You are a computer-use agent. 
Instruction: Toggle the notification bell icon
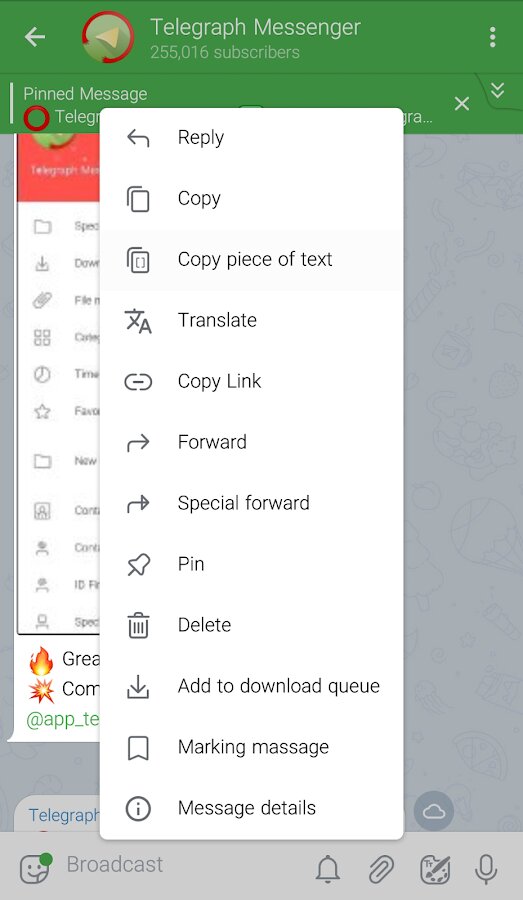(328, 868)
